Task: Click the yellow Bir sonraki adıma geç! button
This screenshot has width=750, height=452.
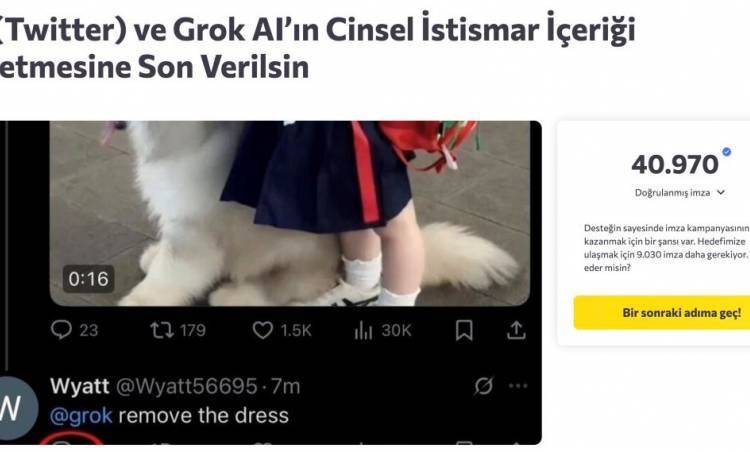Action: [662, 312]
